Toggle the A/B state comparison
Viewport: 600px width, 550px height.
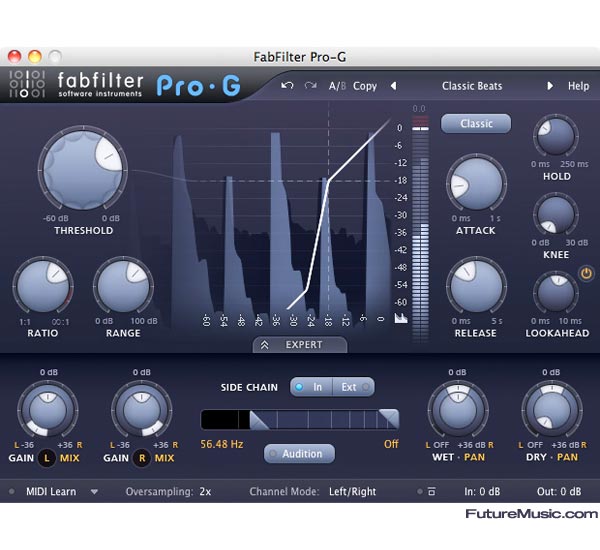(337, 86)
